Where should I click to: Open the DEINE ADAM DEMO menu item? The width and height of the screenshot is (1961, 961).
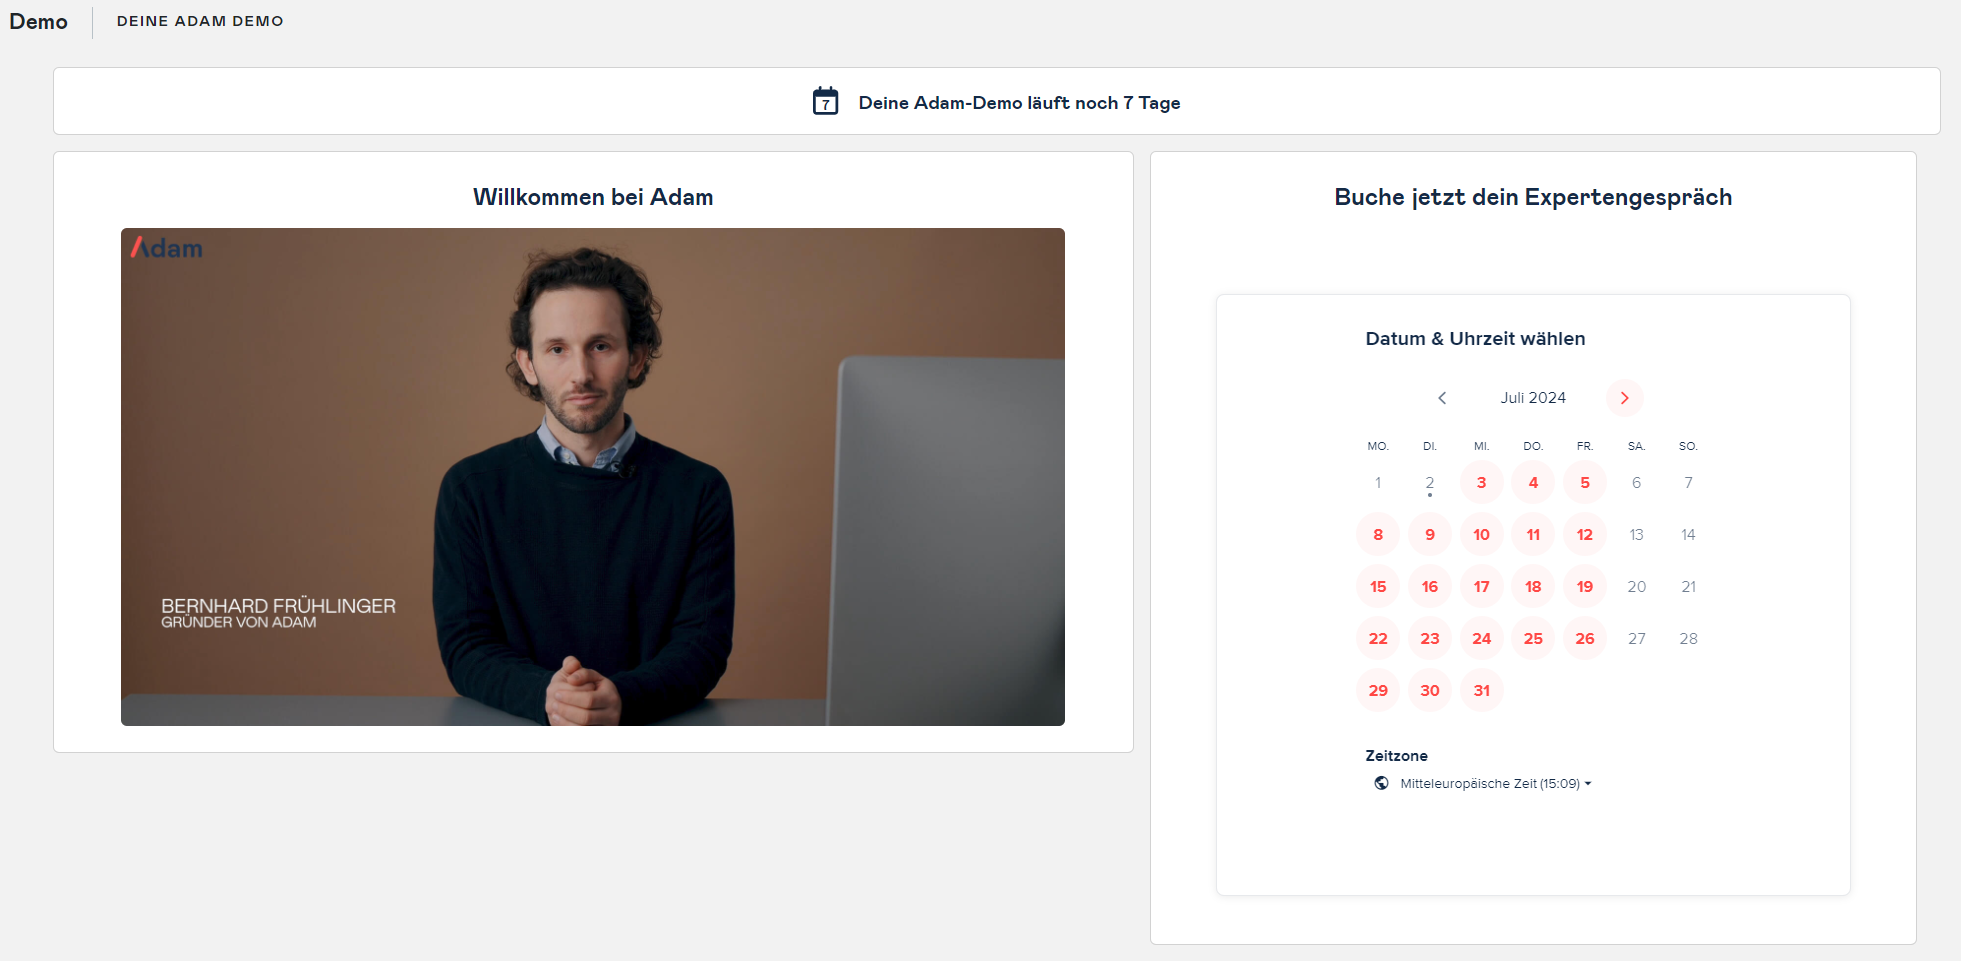point(200,21)
